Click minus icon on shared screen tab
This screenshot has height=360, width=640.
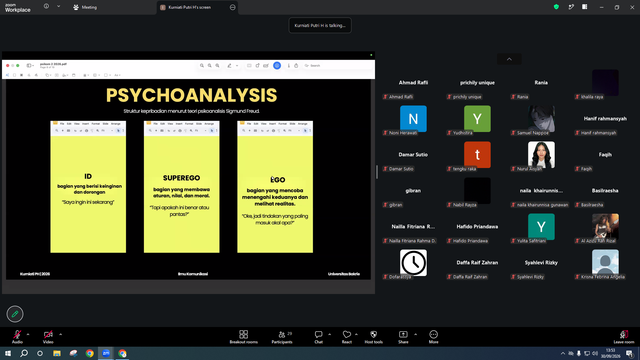(x=233, y=7)
